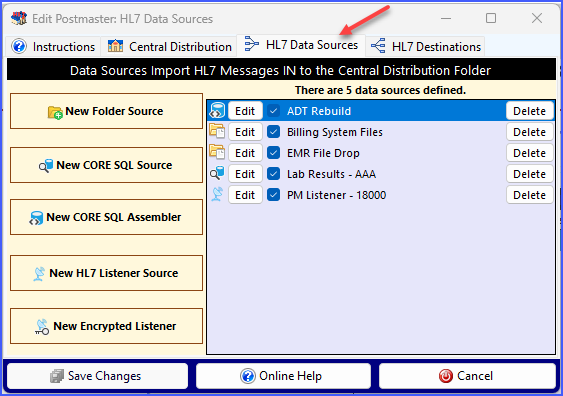Image resolution: width=563 pixels, height=396 pixels.
Task: Toggle the EMR File Drop checkbox
Action: pyautogui.click(x=274, y=153)
